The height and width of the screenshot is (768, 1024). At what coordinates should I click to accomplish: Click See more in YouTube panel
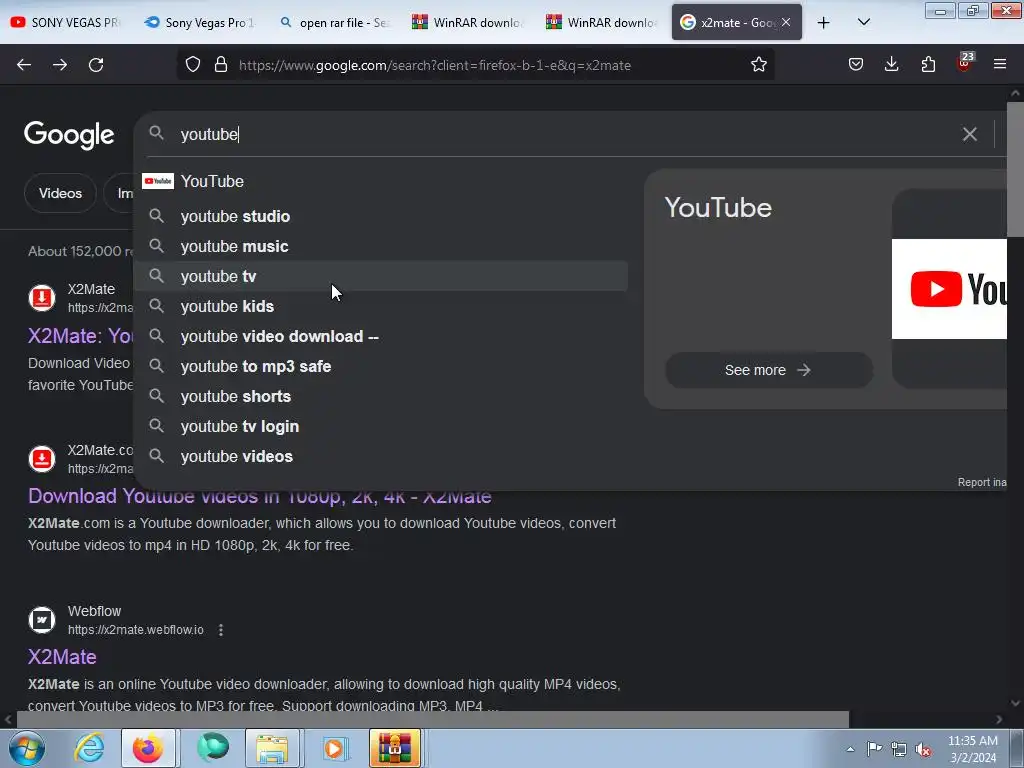tap(768, 370)
